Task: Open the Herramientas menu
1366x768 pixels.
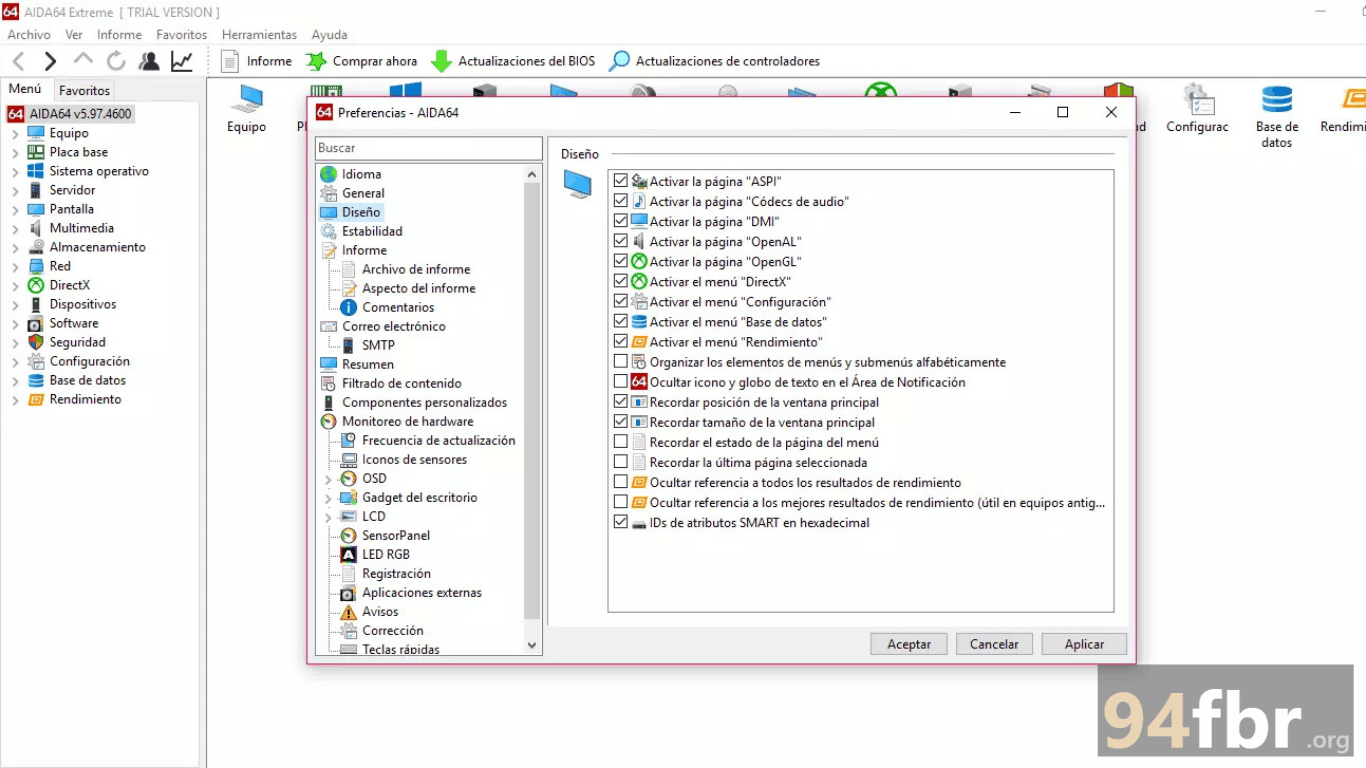Action: tap(259, 35)
